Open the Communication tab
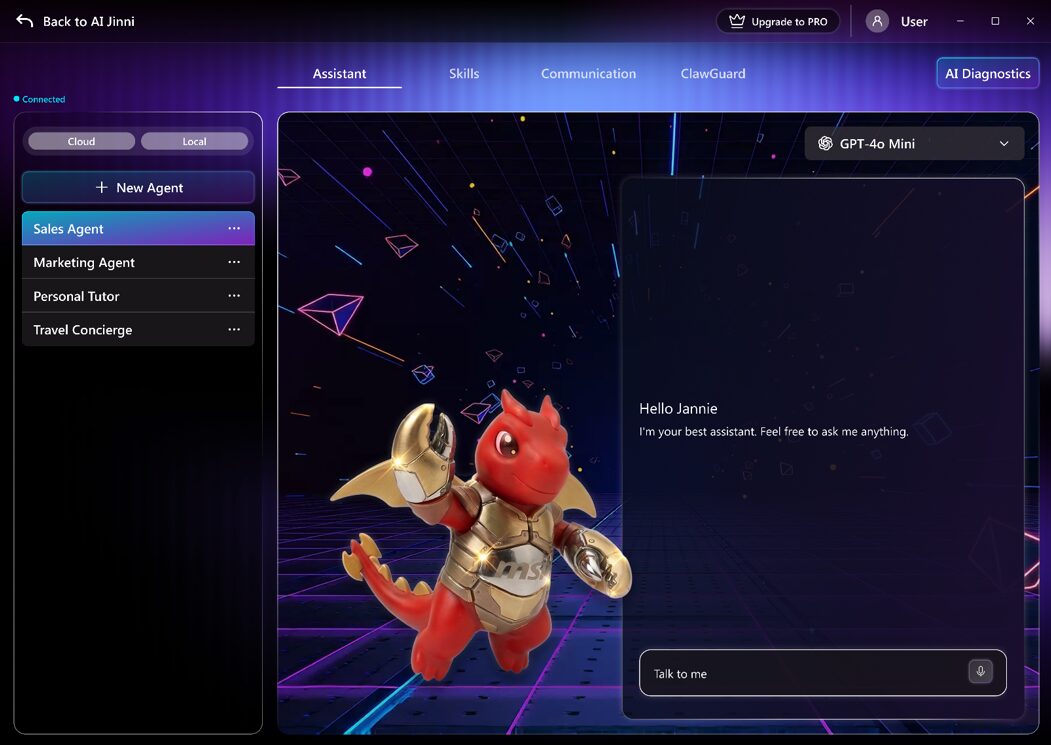The image size is (1051, 745). (x=589, y=74)
